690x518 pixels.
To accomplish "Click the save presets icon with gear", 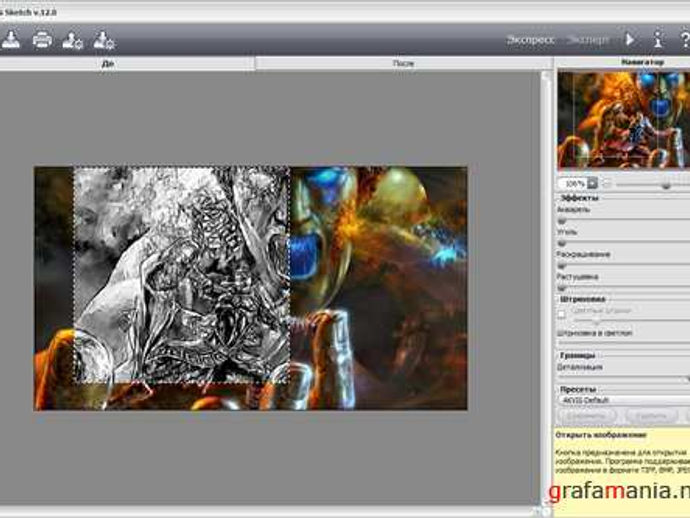I will click(x=104, y=40).
